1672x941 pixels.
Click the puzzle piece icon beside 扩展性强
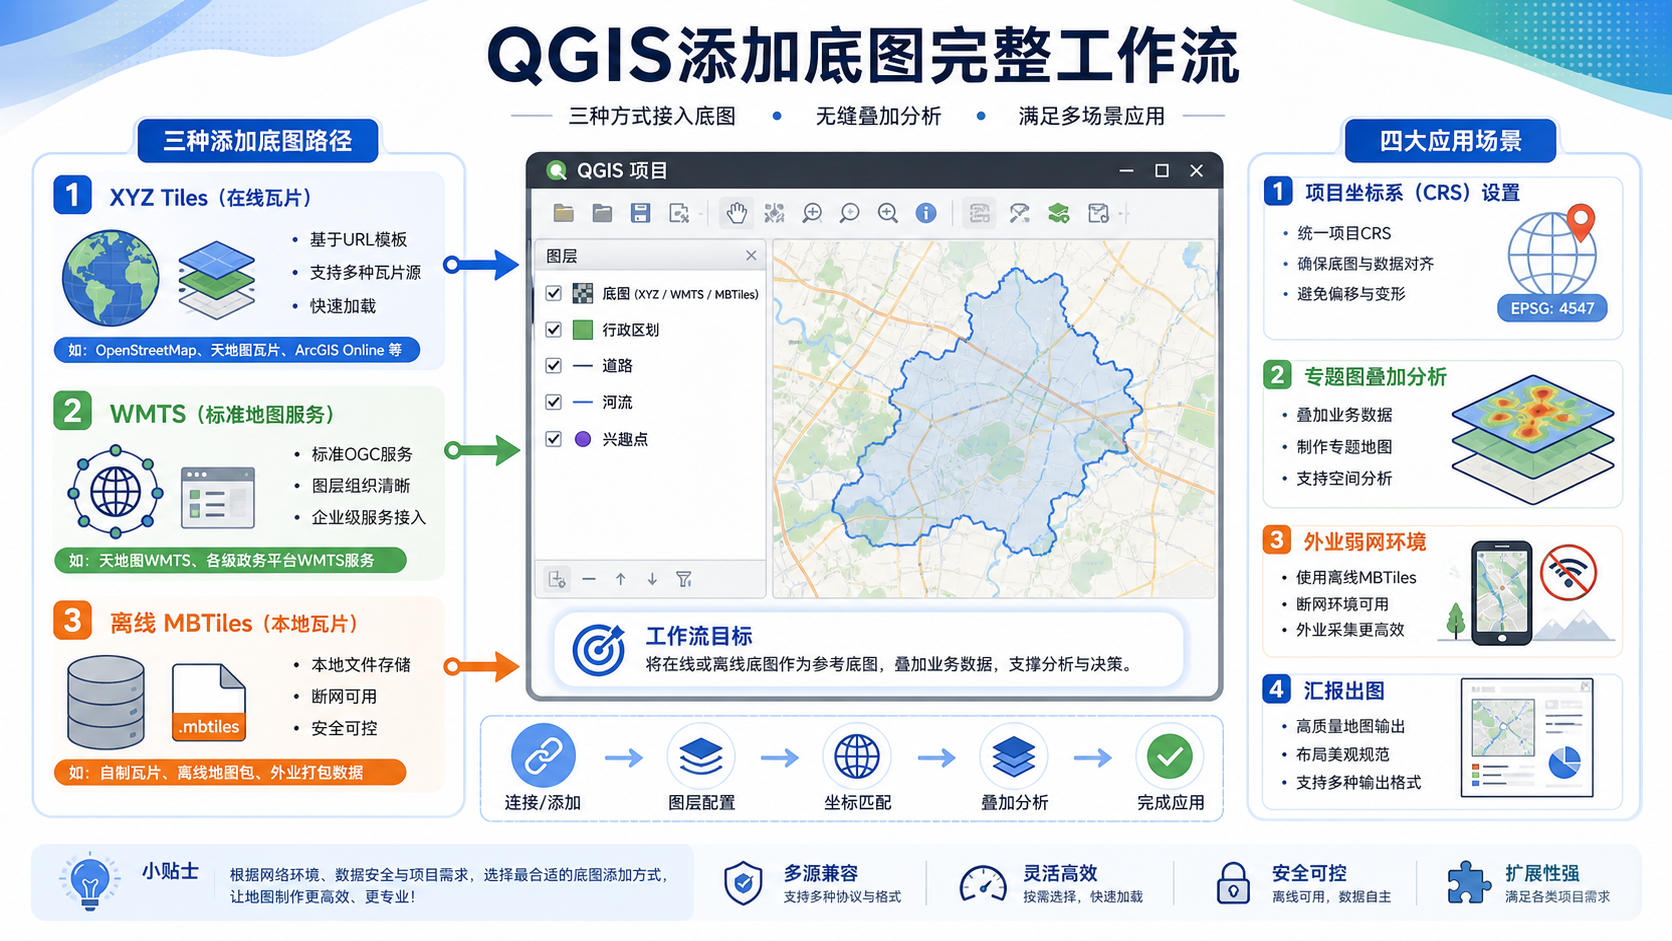click(x=1468, y=883)
